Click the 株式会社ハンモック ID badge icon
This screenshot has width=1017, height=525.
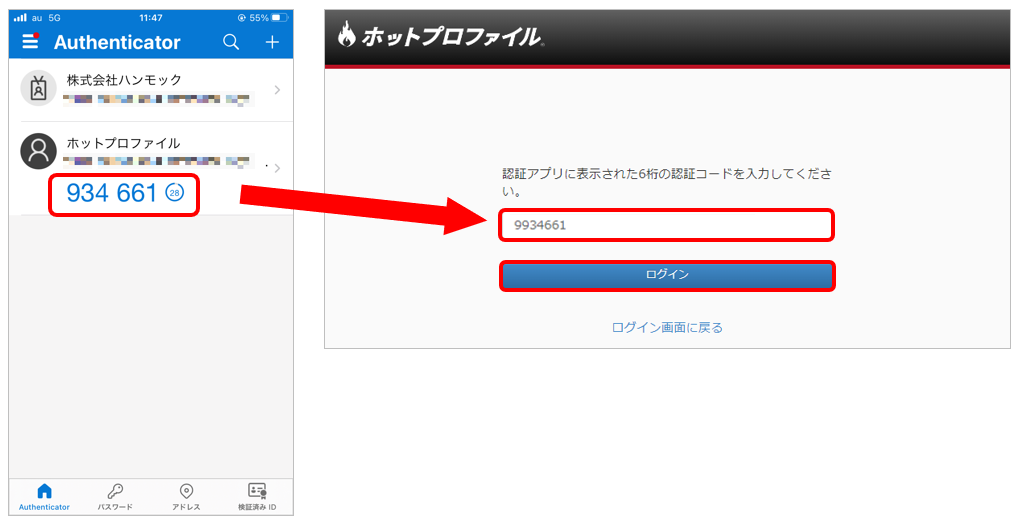pos(38,89)
